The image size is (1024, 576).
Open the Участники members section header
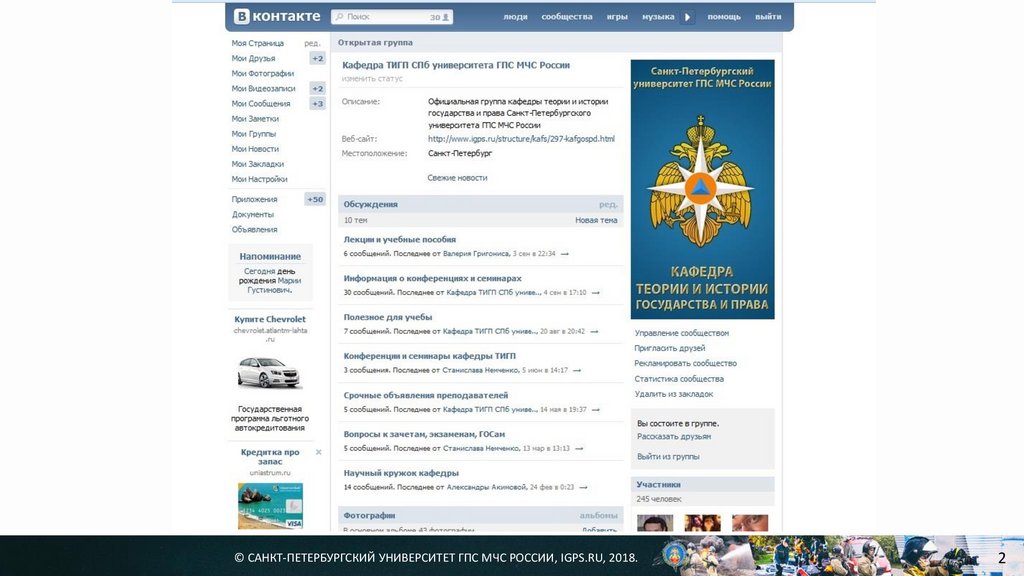point(703,485)
